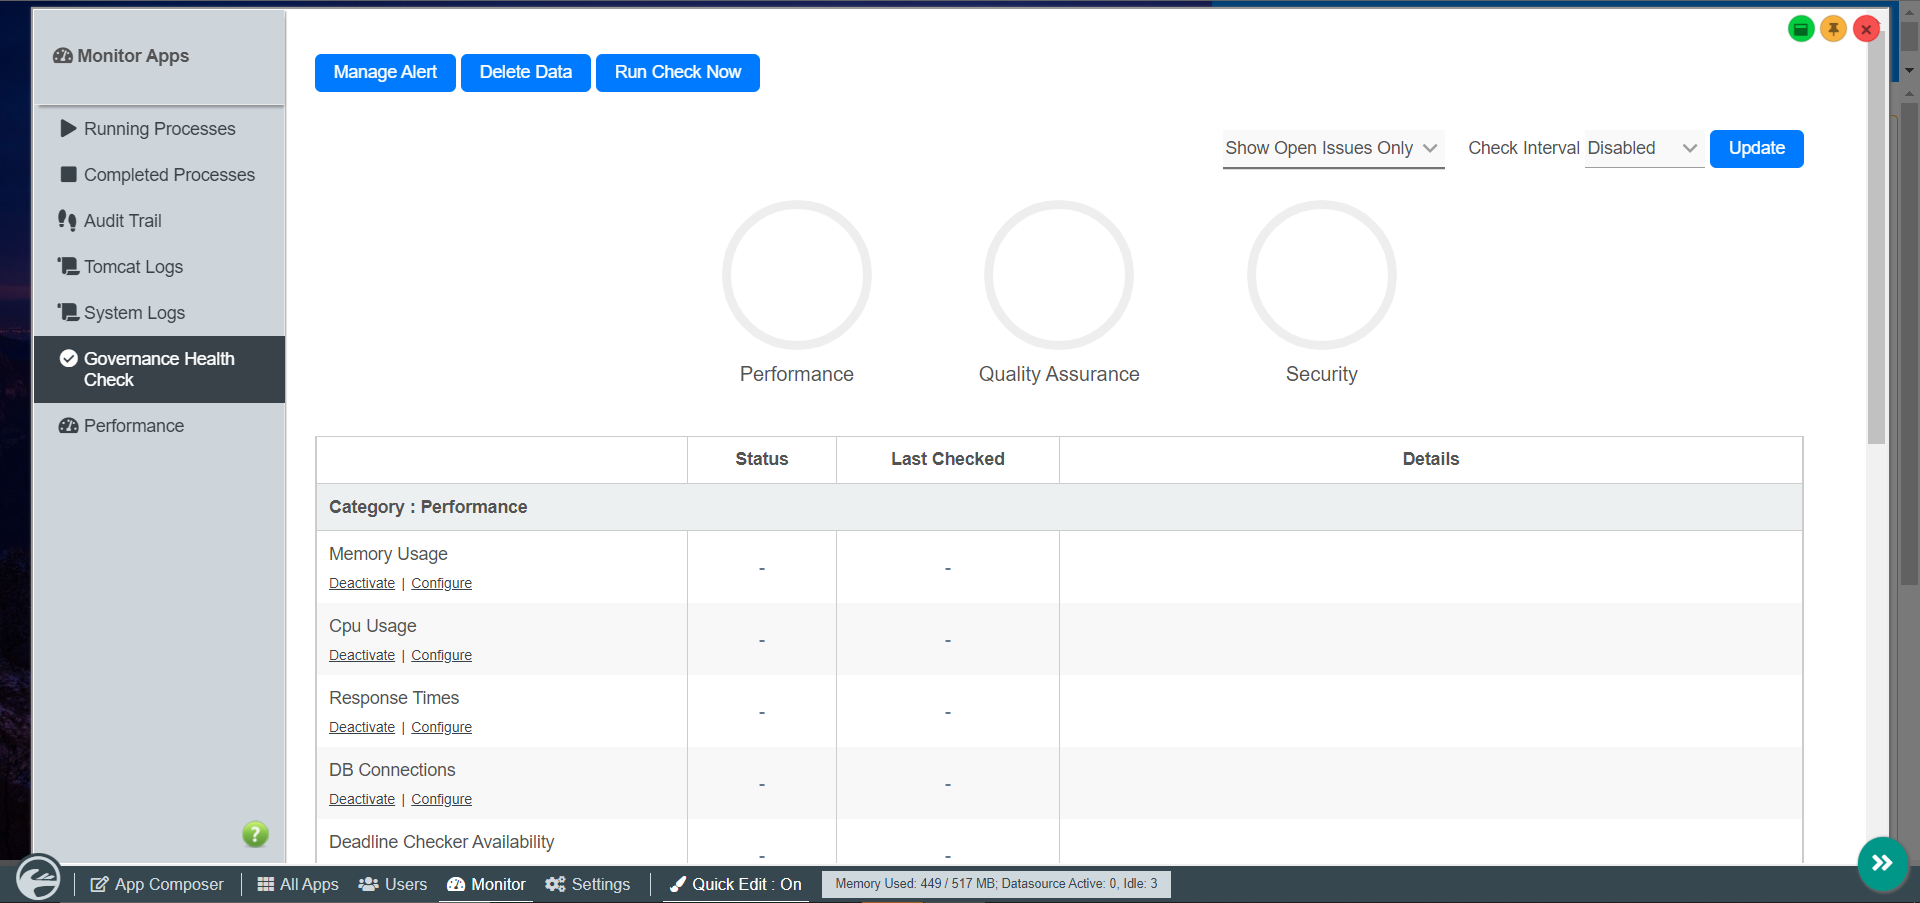Click the orange pin icon at top right
This screenshot has width=1920, height=903.
(1833, 29)
